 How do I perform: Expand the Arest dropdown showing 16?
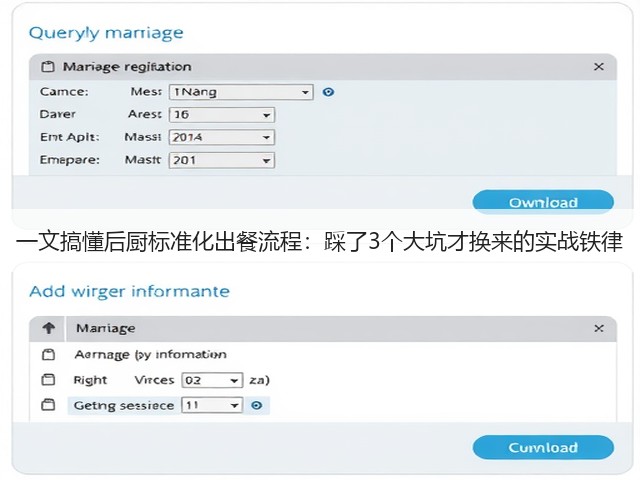(222, 115)
